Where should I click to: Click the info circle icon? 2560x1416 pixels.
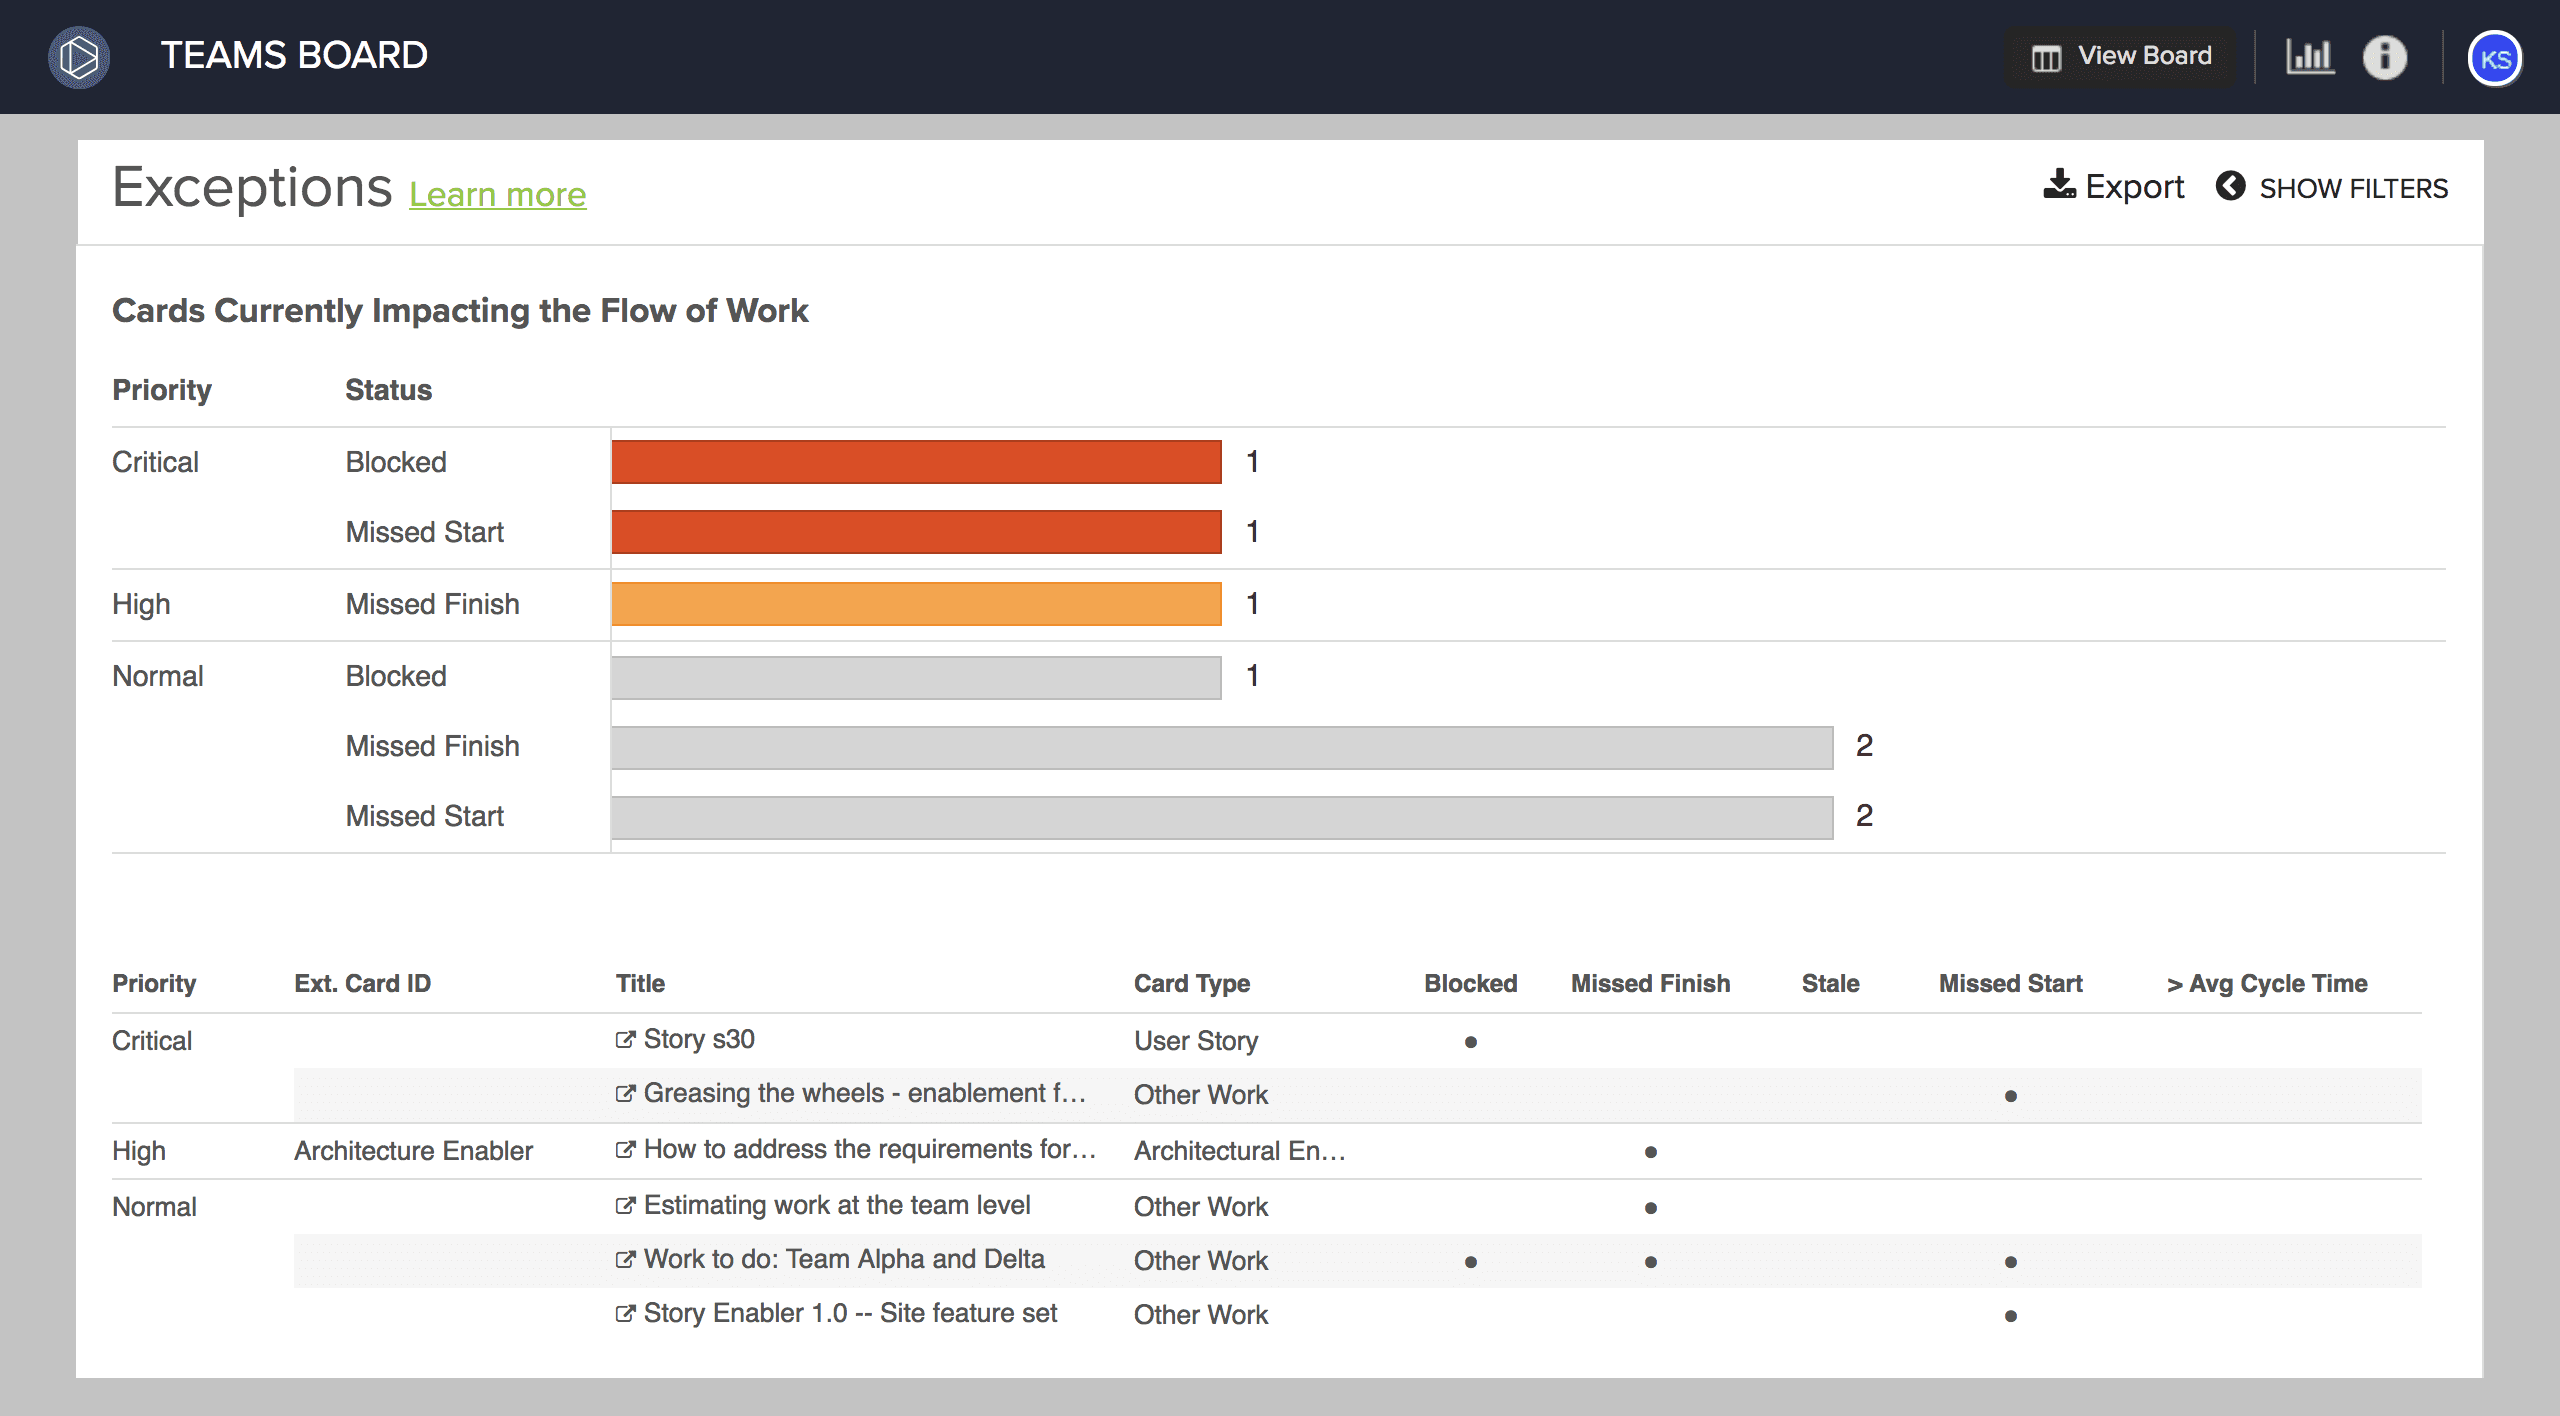(2384, 57)
